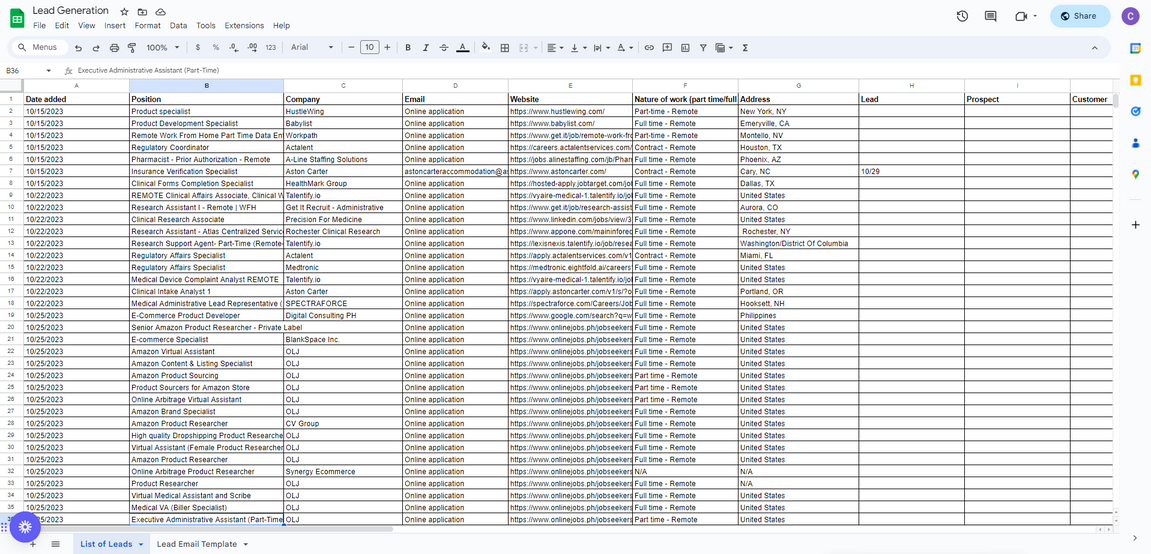
Task: Insert a comment
Action: (x=667, y=48)
